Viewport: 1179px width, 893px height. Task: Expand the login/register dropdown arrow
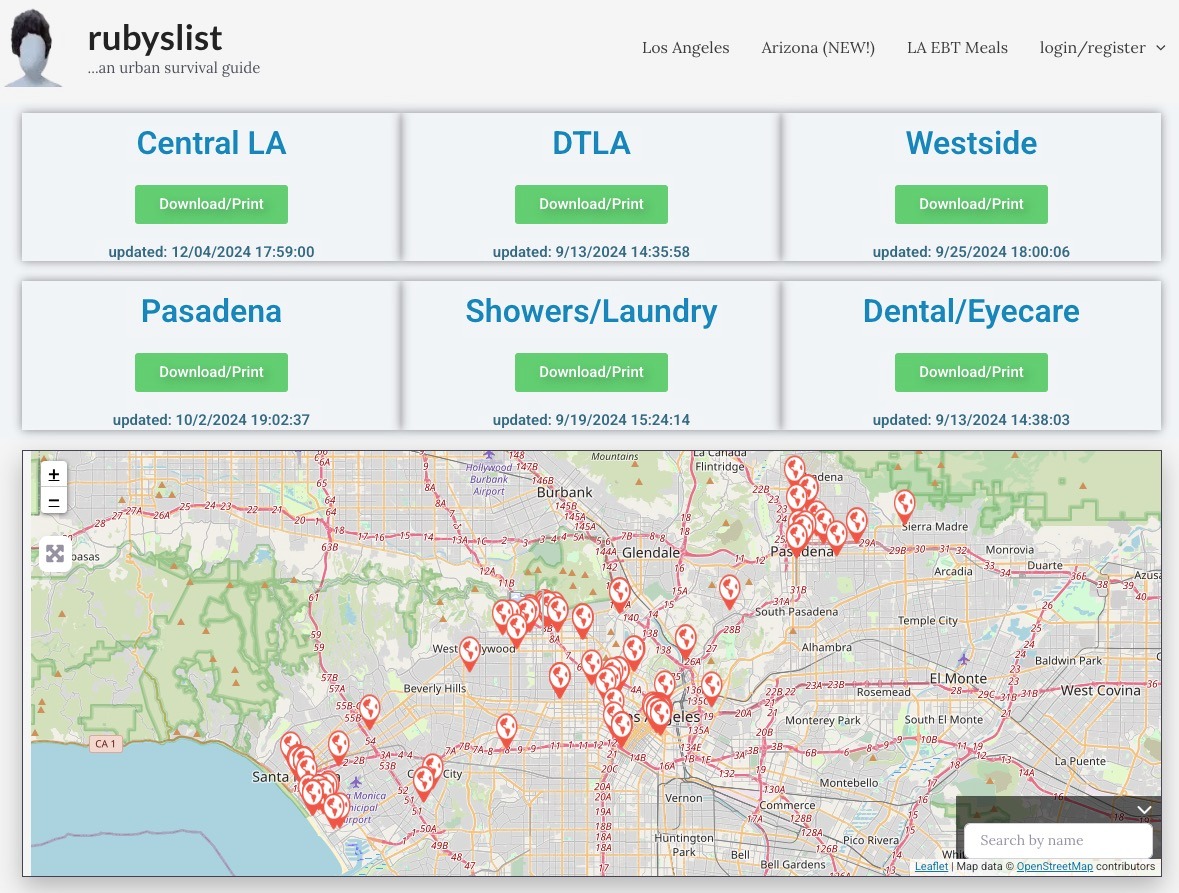[1161, 48]
